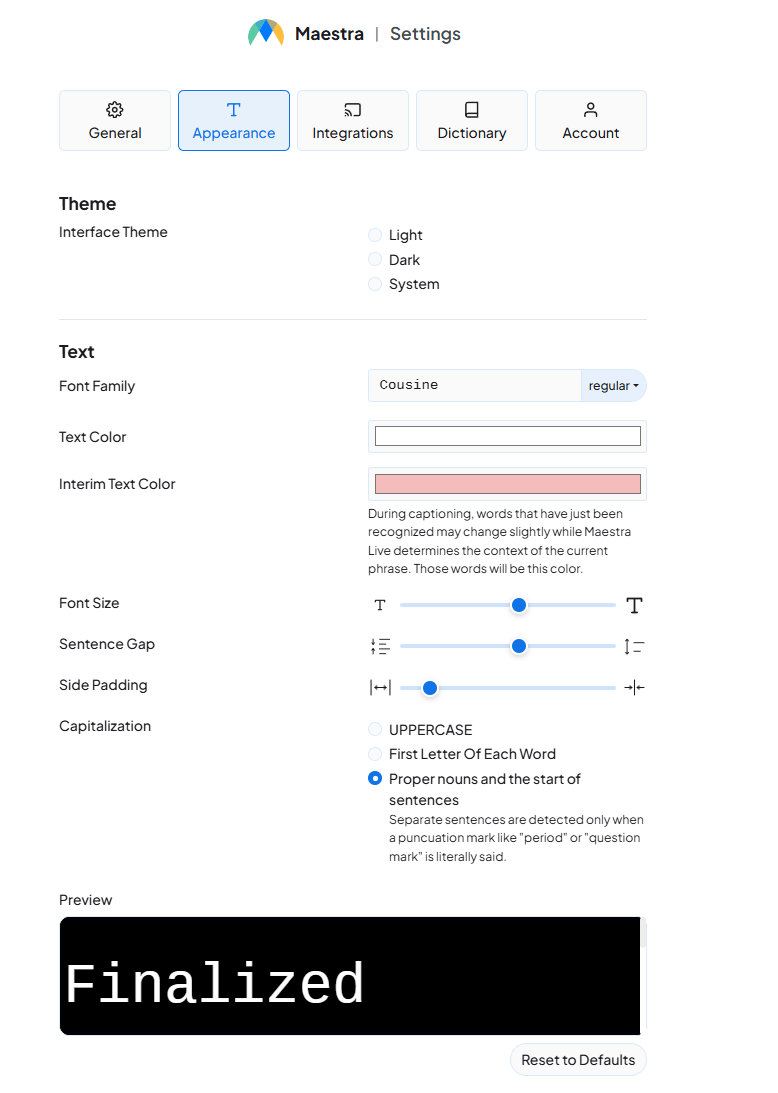This screenshot has width=778, height=1093.
Task: Click the small T font size icon
Action: coord(380,605)
